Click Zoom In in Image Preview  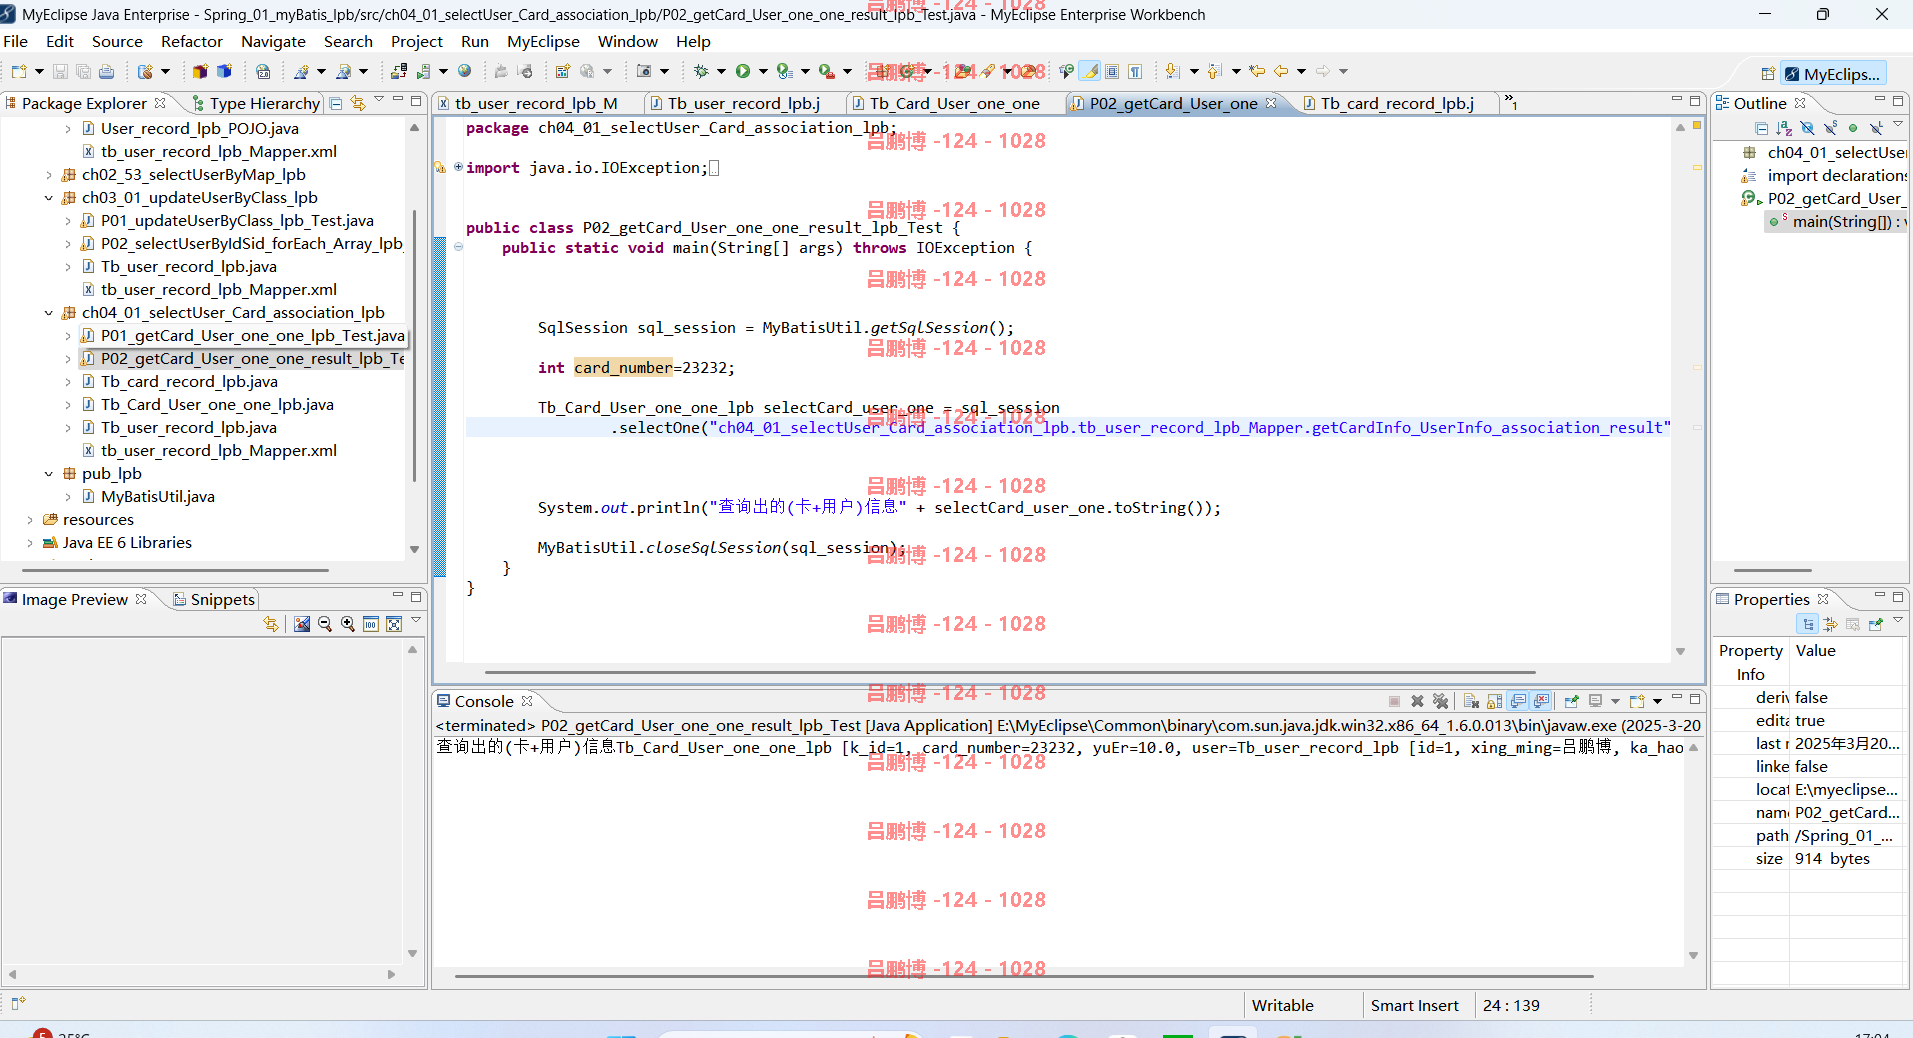click(x=348, y=624)
